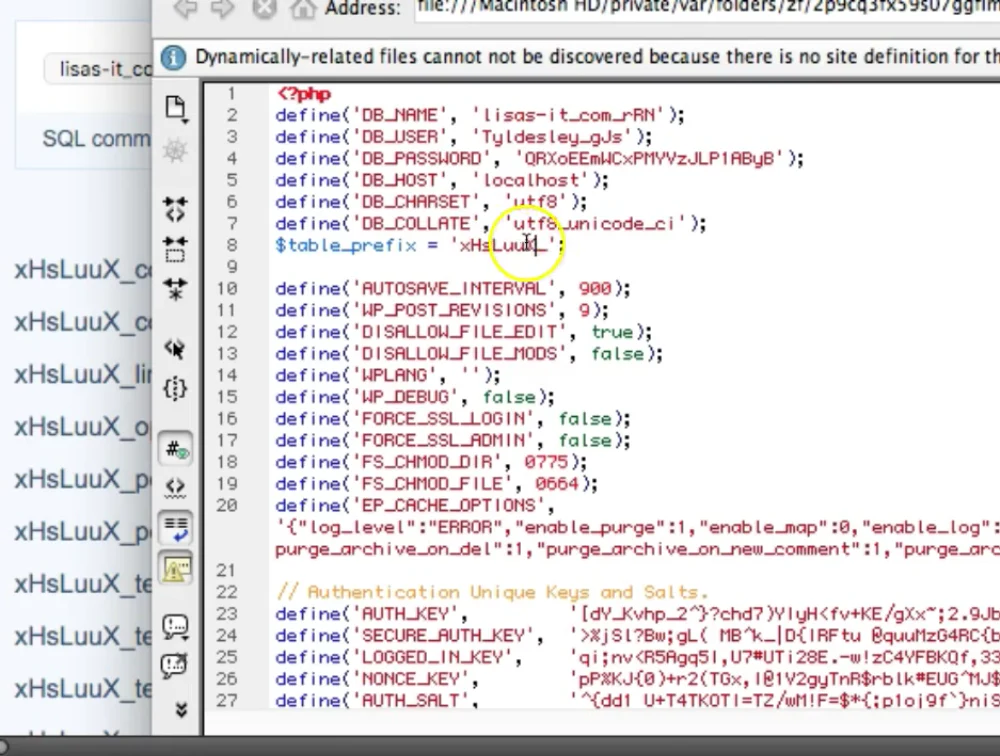Expand all collapsed code sections
The height and width of the screenshot is (756, 1000).
pyautogui.click(x=175, y=288)
